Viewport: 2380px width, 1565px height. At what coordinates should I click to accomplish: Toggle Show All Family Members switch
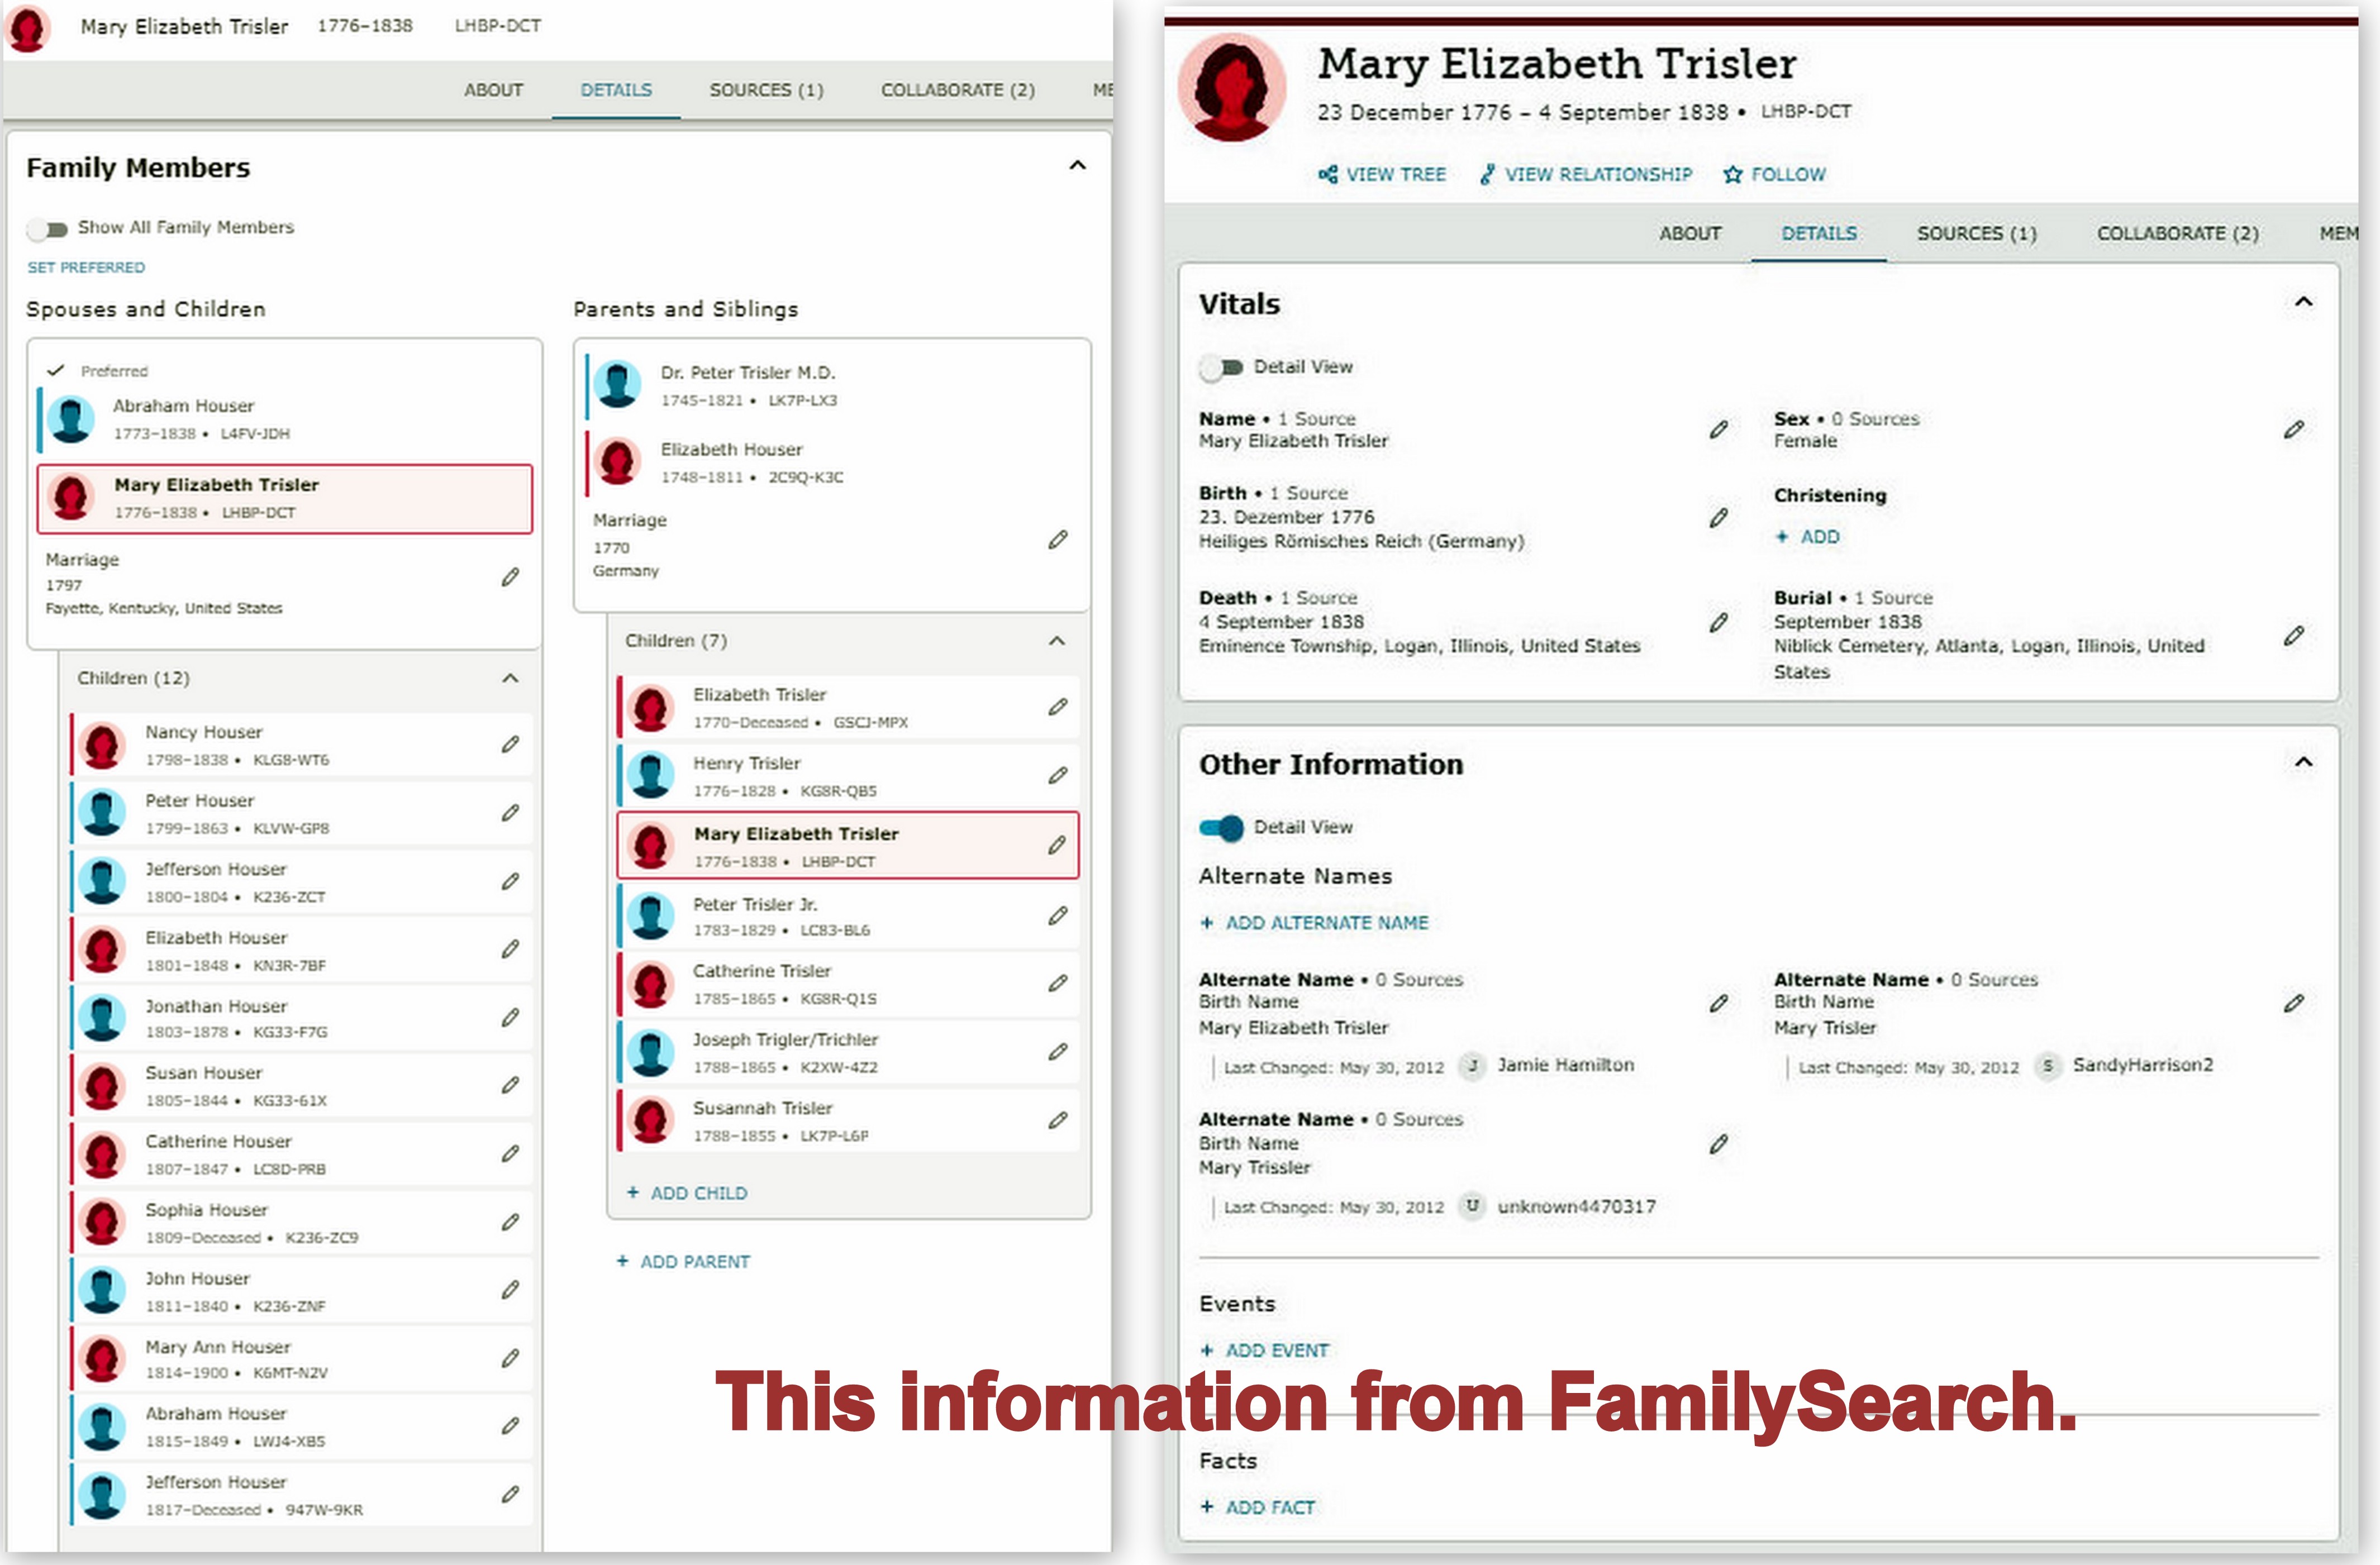click(x=47, y=228)
